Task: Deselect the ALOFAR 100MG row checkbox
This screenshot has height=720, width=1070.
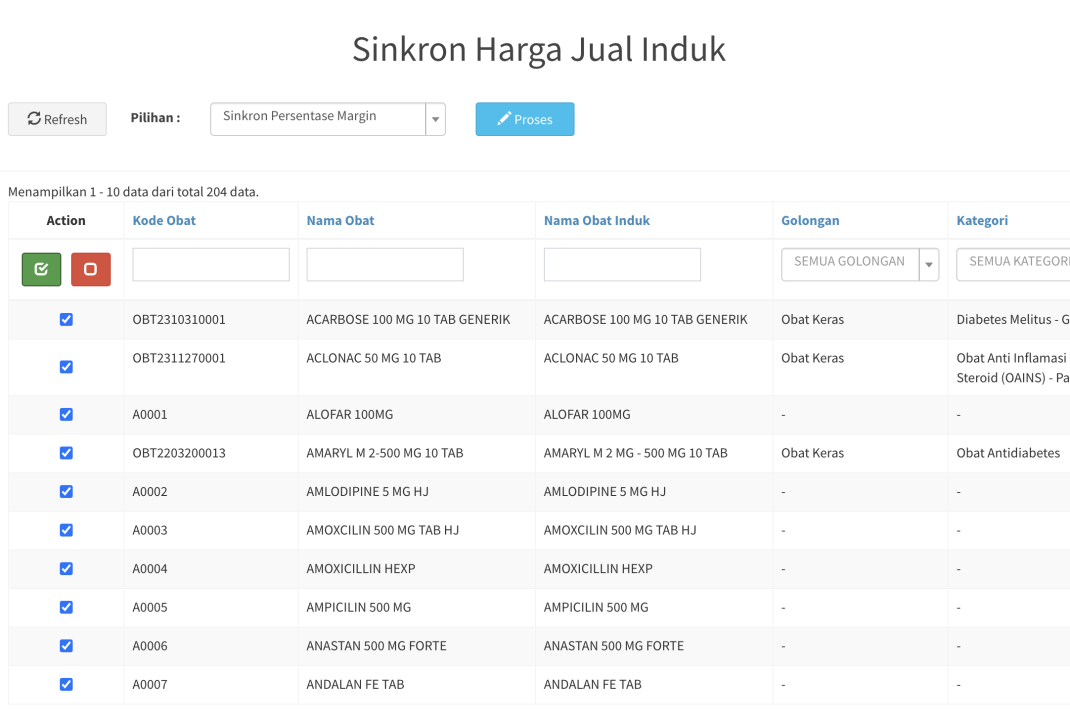Action: pyautogui.click(x=66, y=414)
